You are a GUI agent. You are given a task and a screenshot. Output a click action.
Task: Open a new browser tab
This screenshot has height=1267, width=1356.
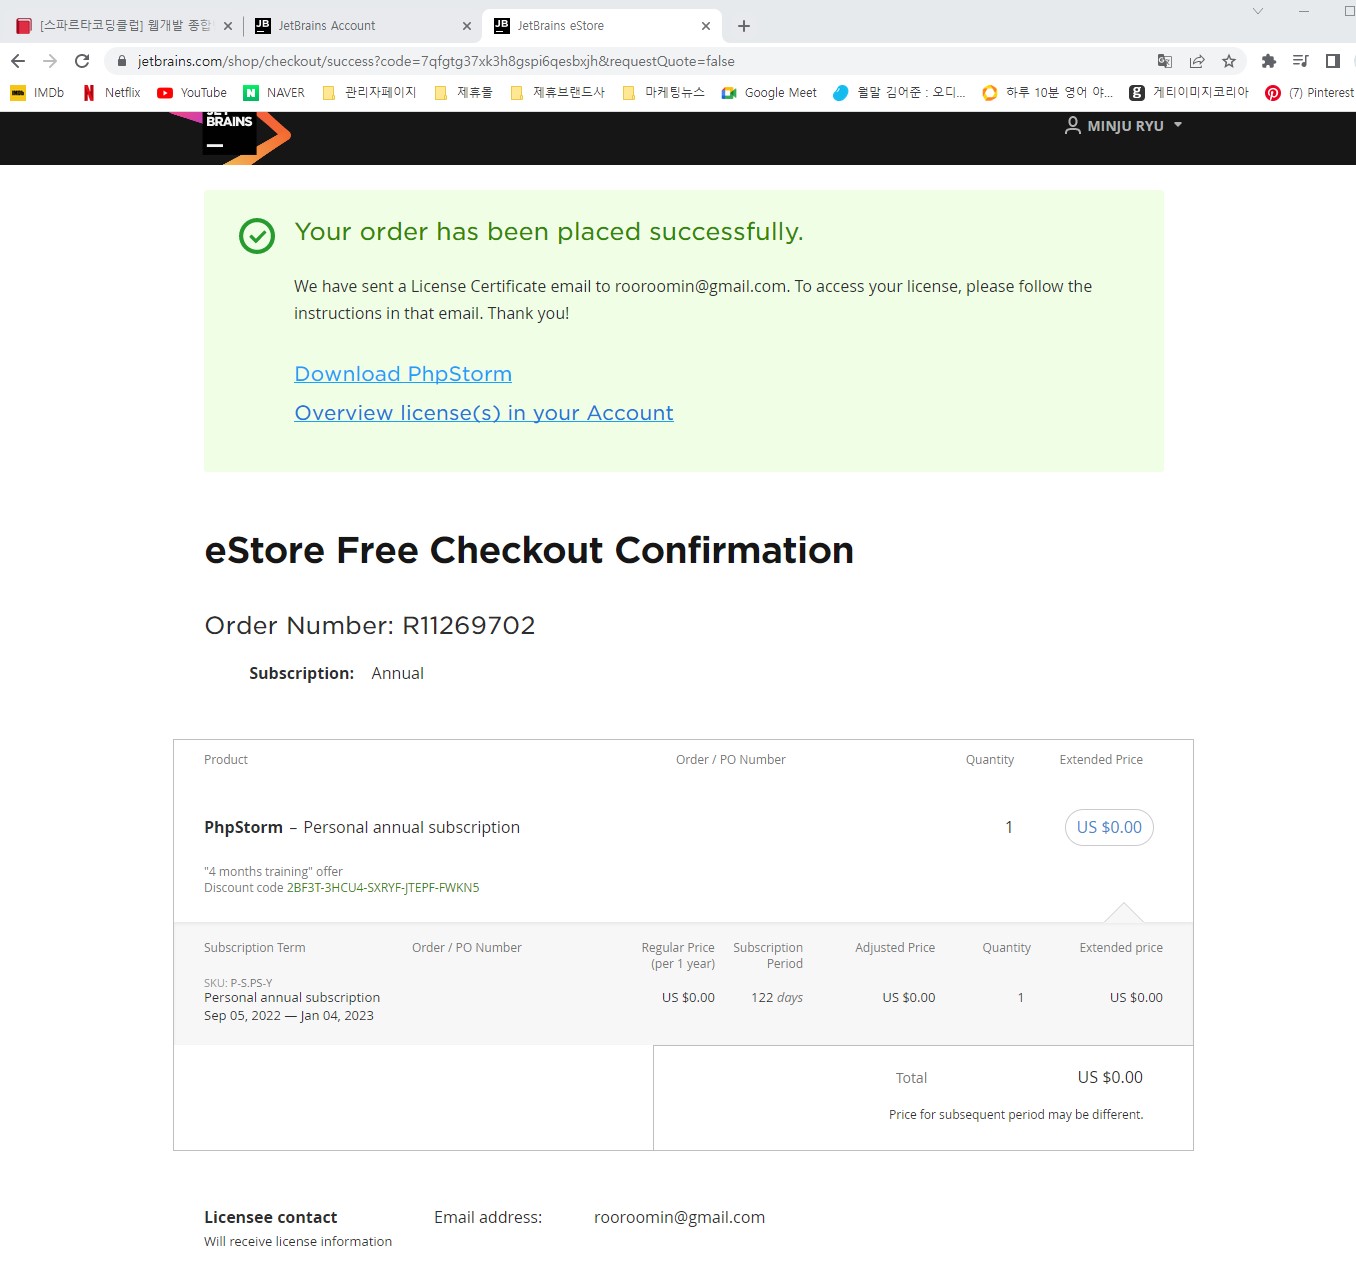(744, 26)
